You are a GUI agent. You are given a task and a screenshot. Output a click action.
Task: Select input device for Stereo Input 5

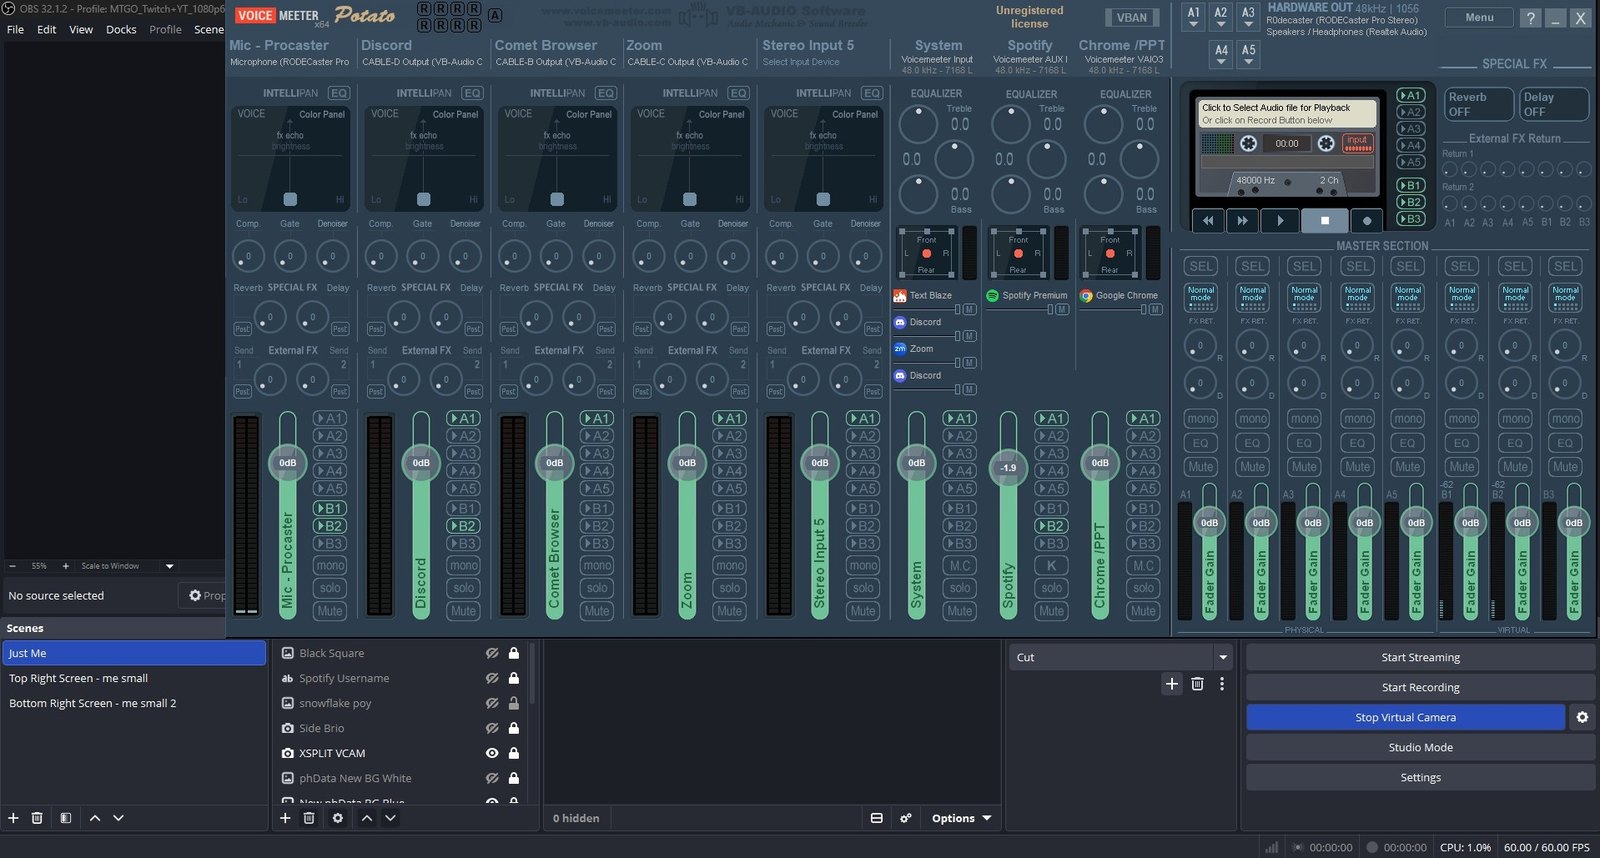pos(801,62)
